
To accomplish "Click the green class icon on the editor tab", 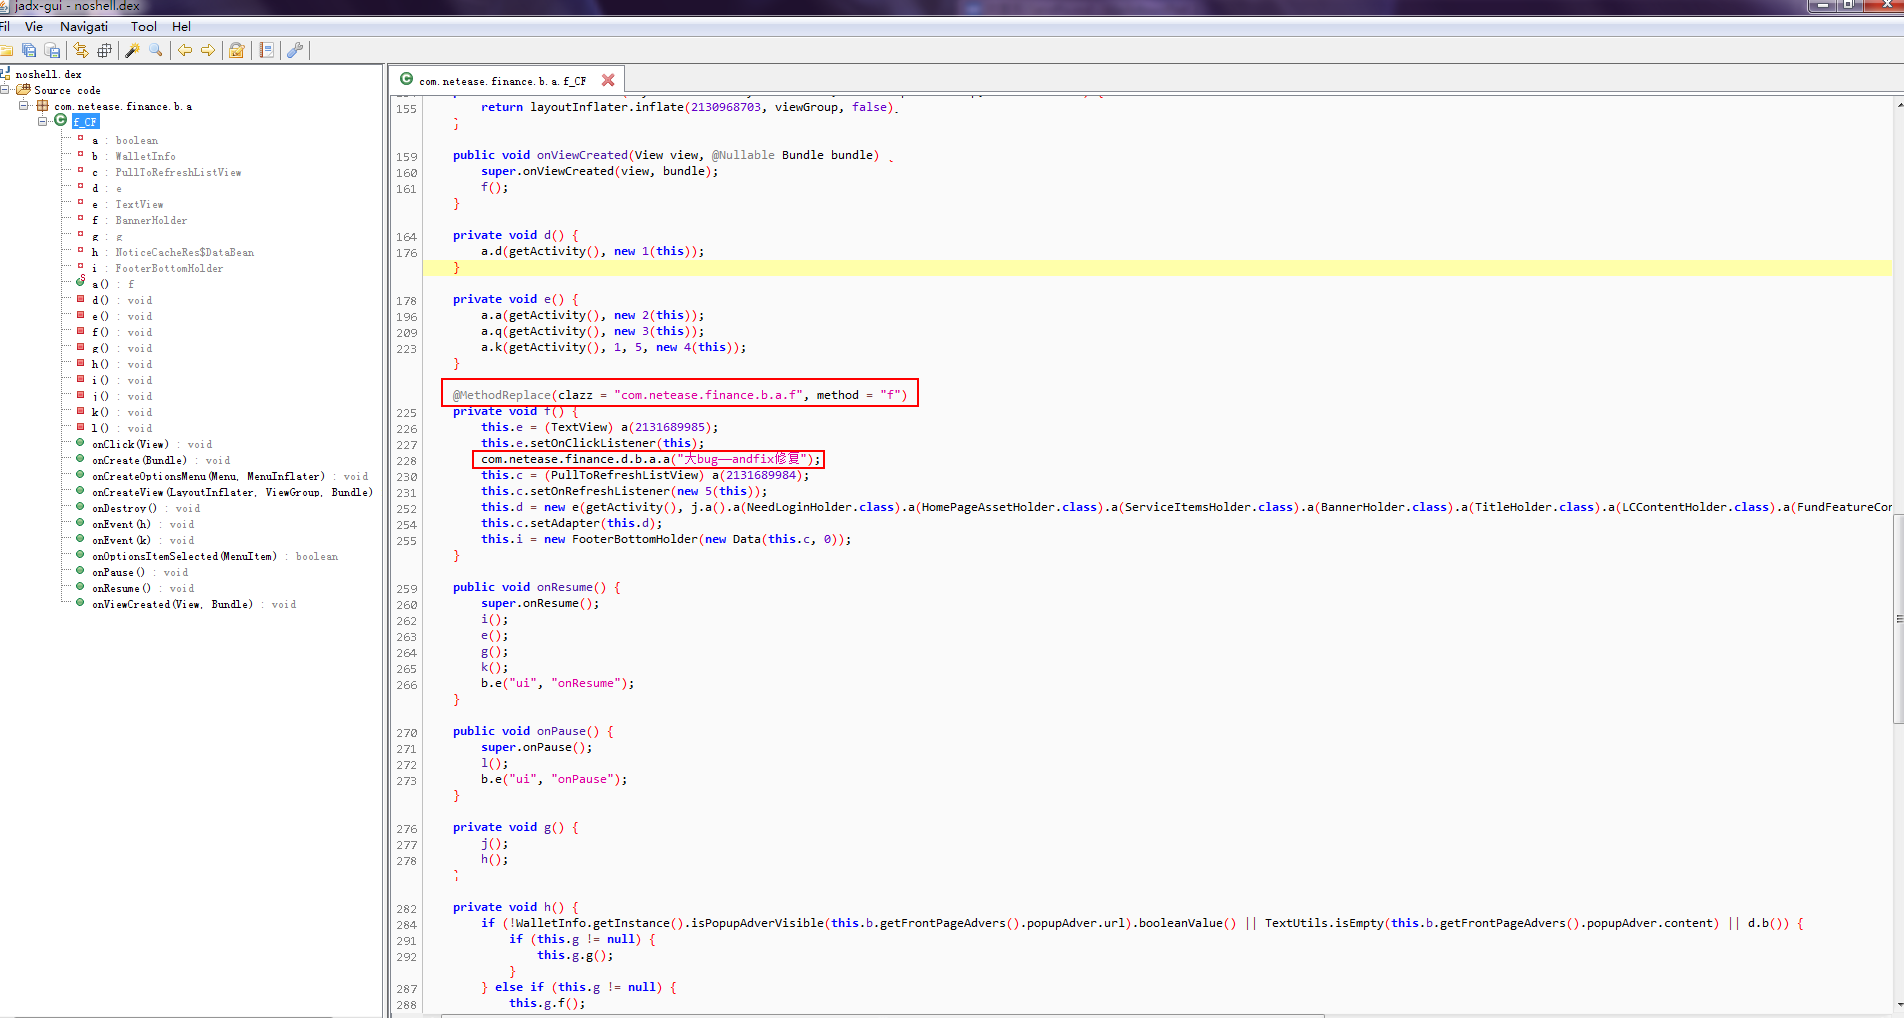I will pos(406,79).
